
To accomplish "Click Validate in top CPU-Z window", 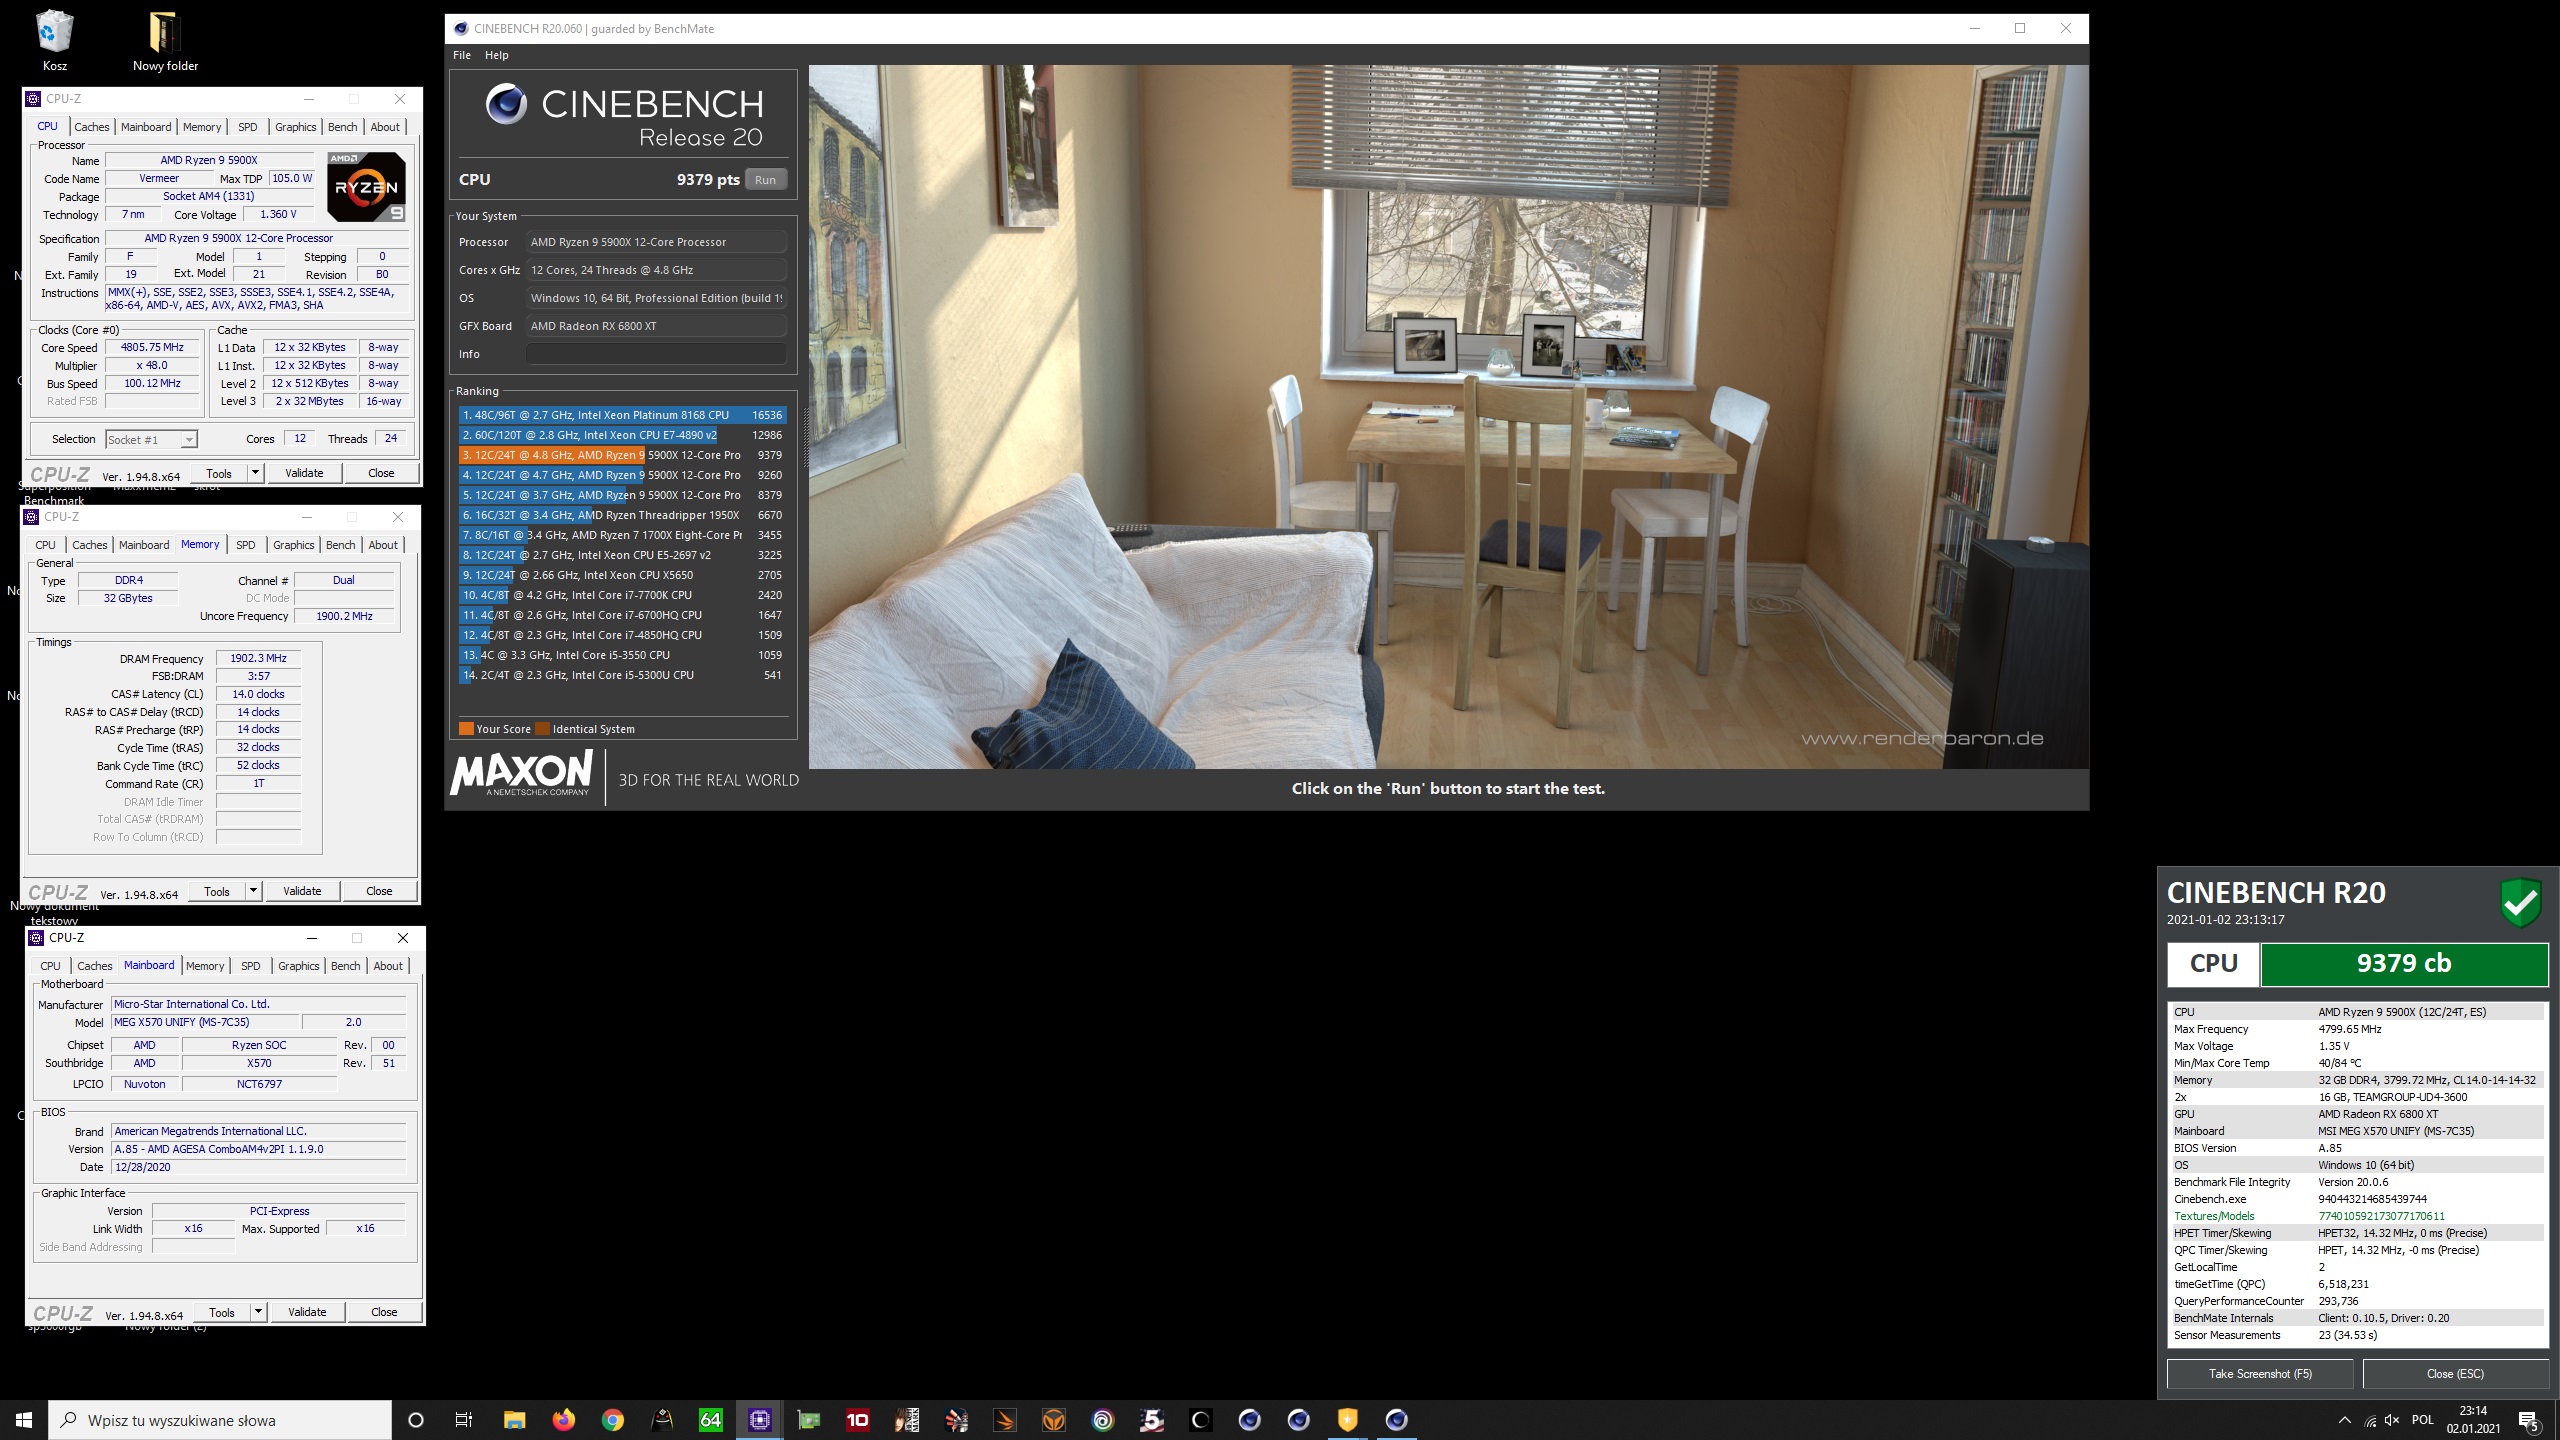I will click(x=304, y=473).
